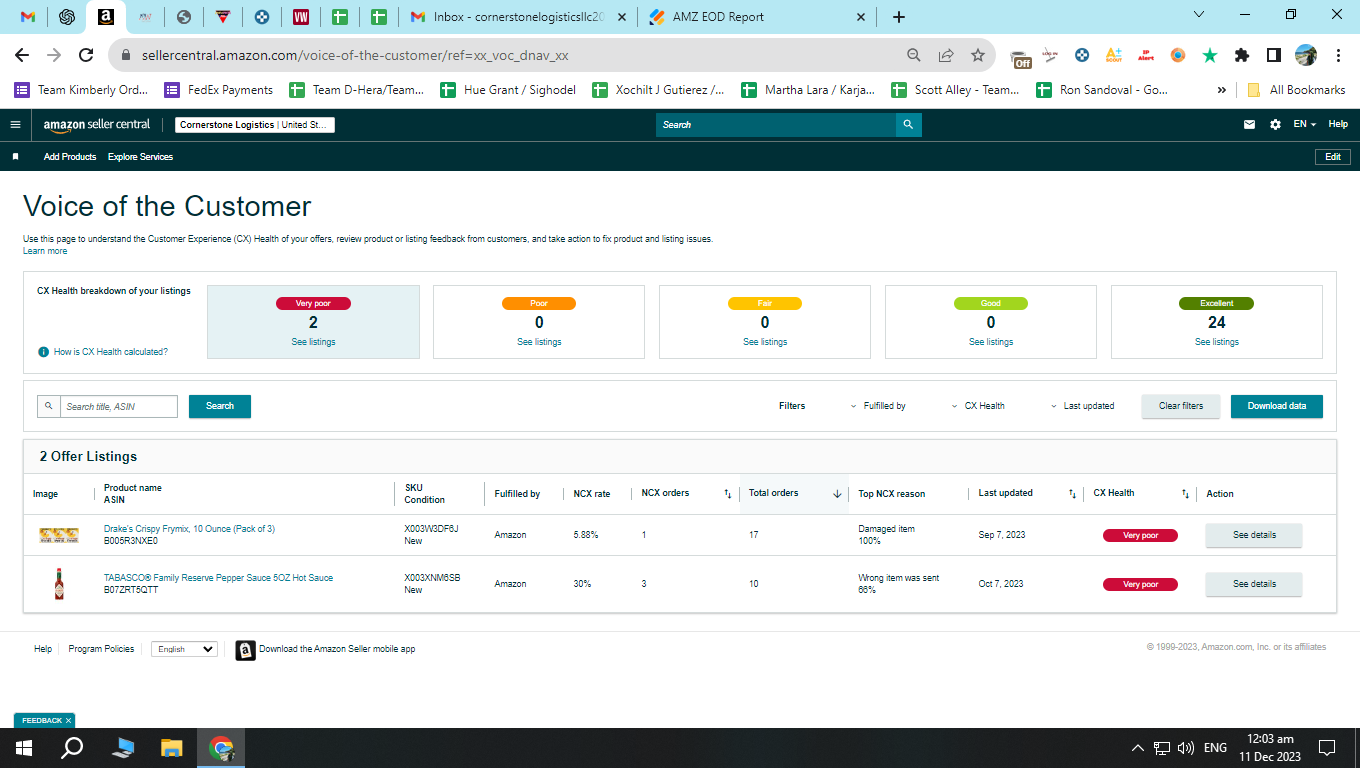Open the Windows notification center

tap(1327, 748)
